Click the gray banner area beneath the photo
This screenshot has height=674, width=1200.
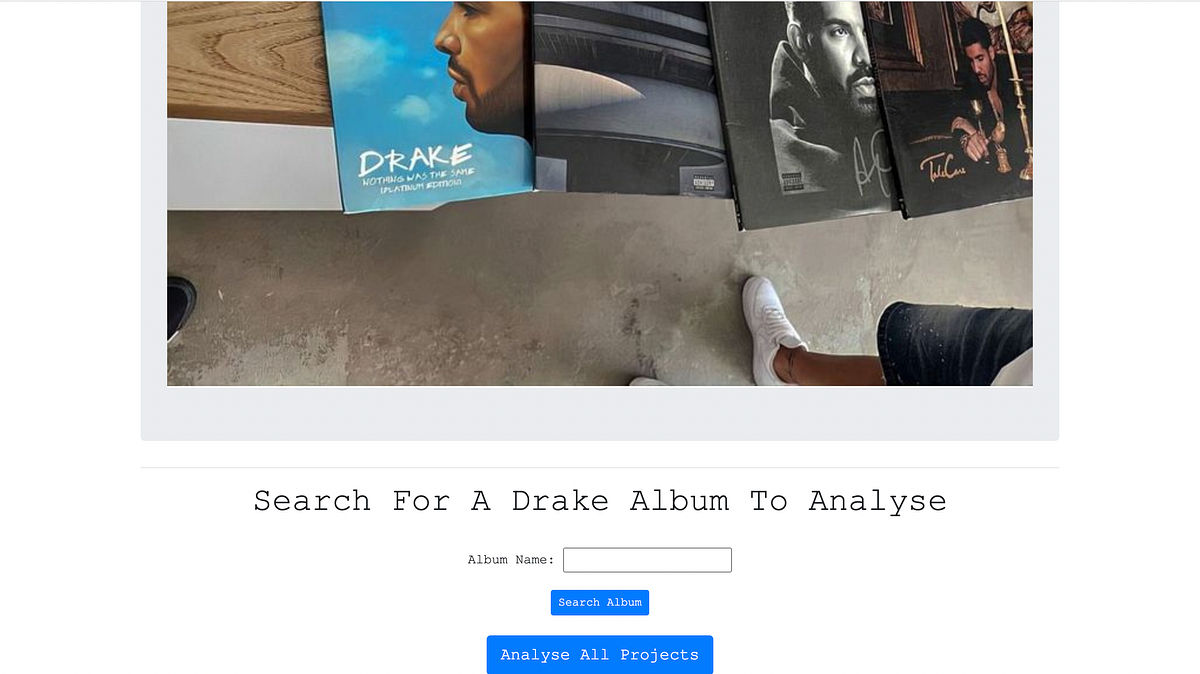pyautogui.click(x=600, y=413)
